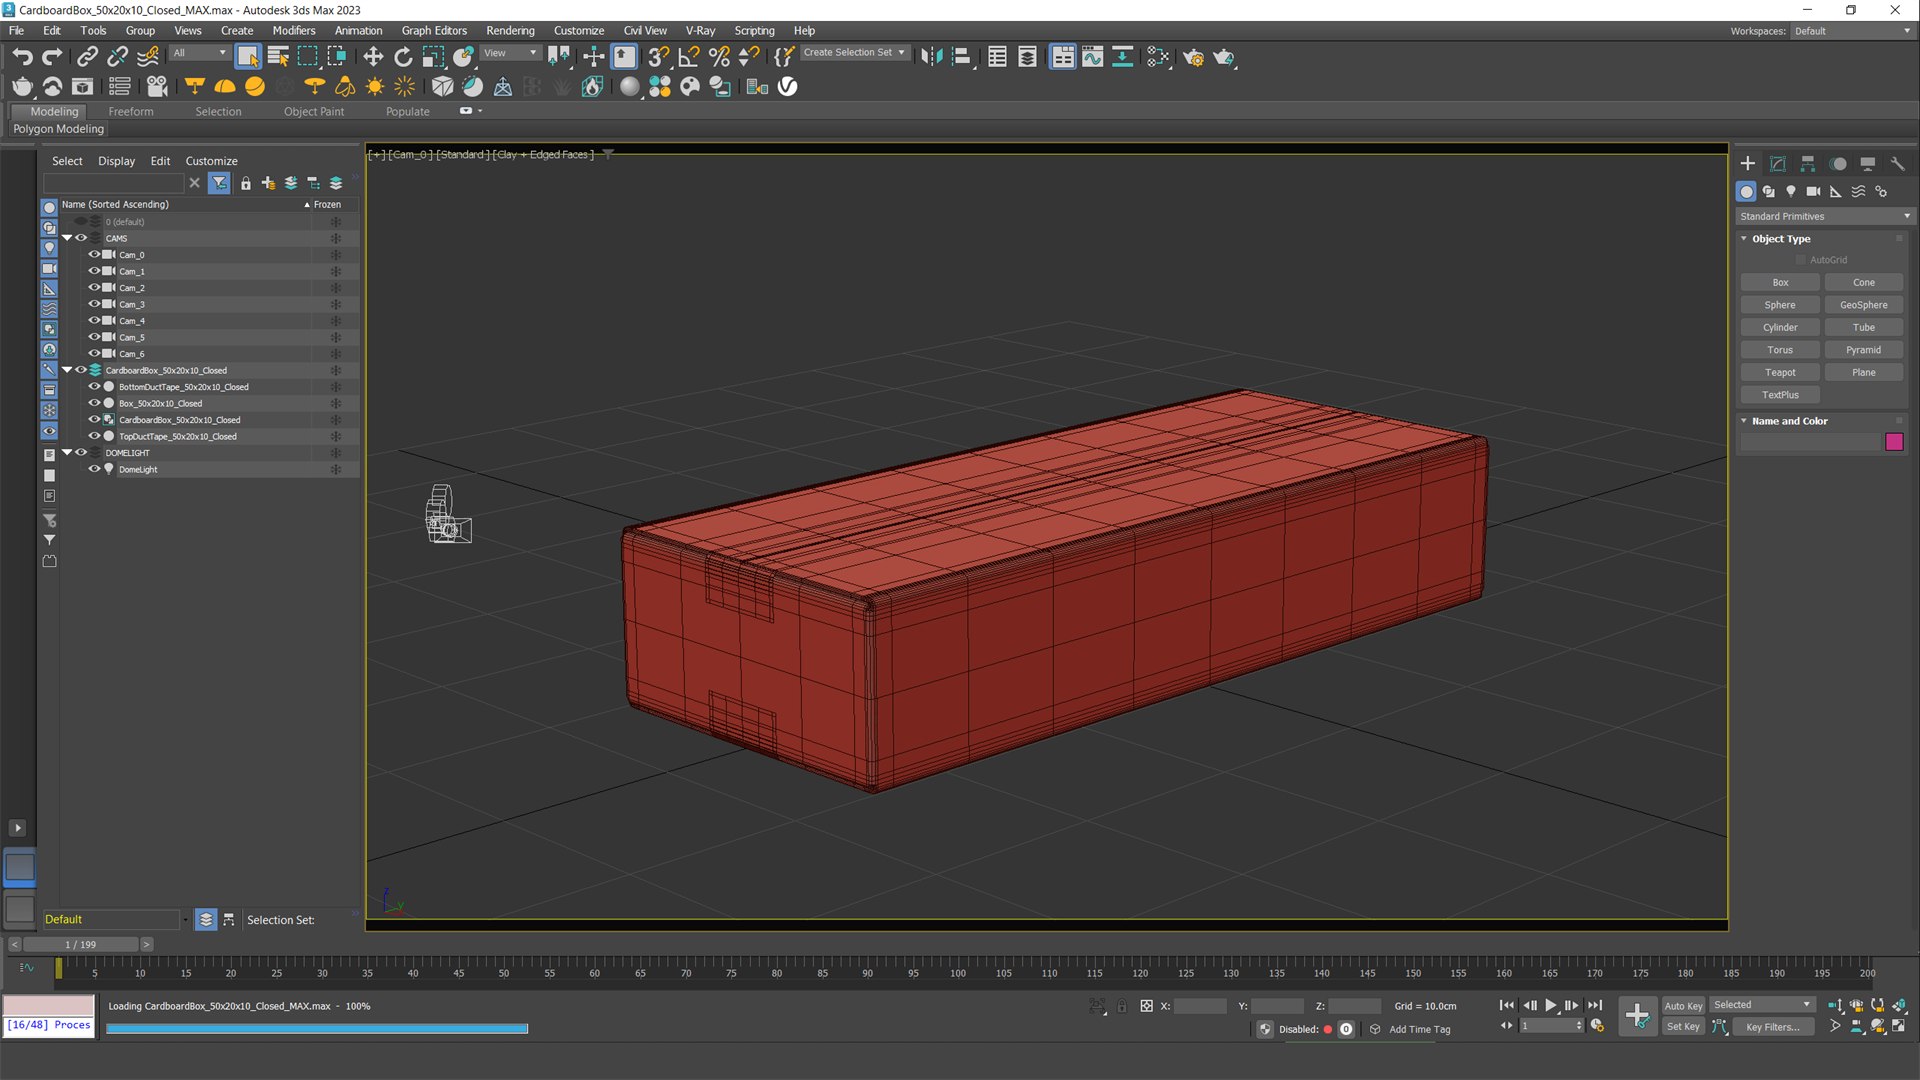Hide the Cam_3 camera eye icon
The height and width of the screenshot is (1080, 1920).
[94, 304]
